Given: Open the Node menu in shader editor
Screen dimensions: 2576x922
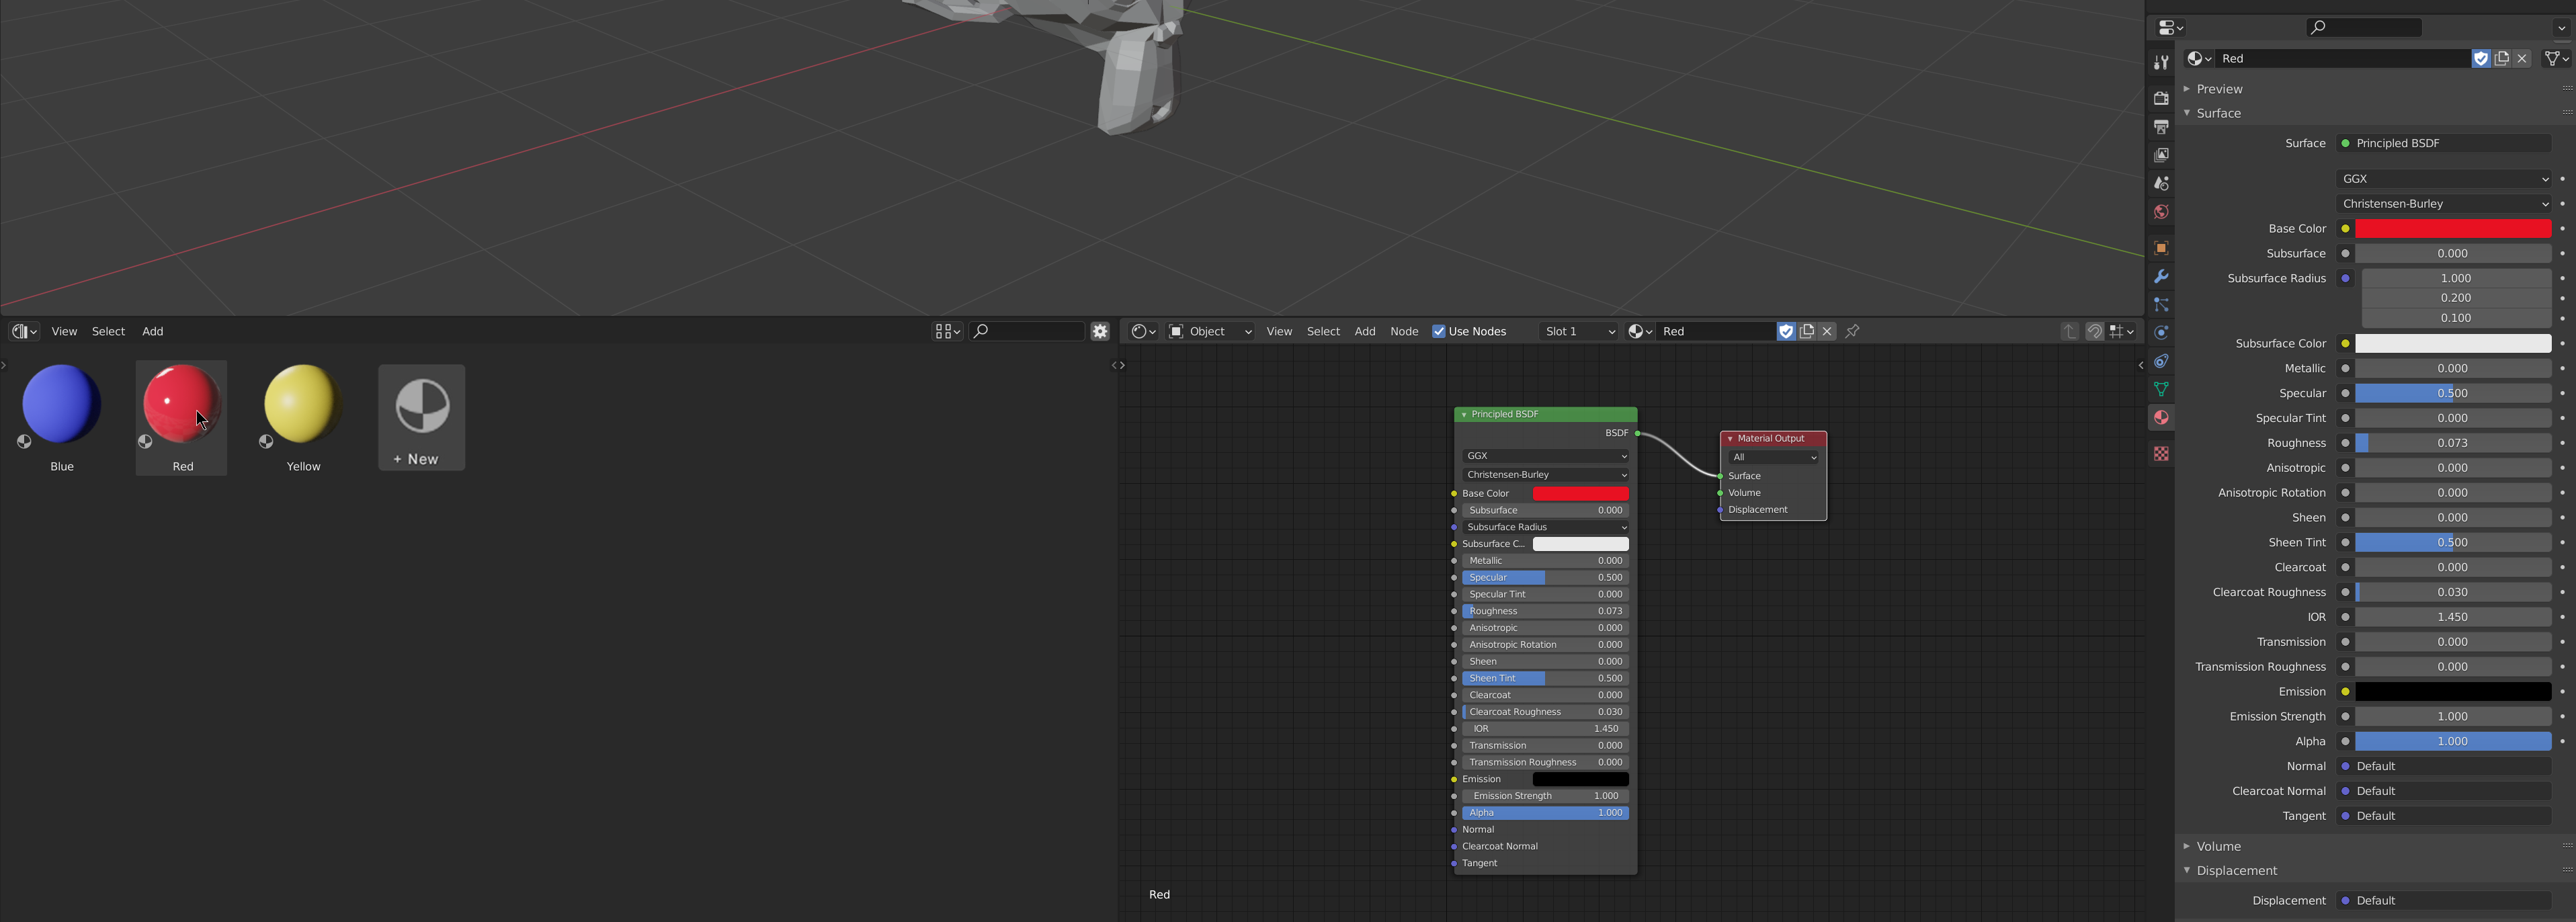Looking at the screenshot, I should point(1404,331).
